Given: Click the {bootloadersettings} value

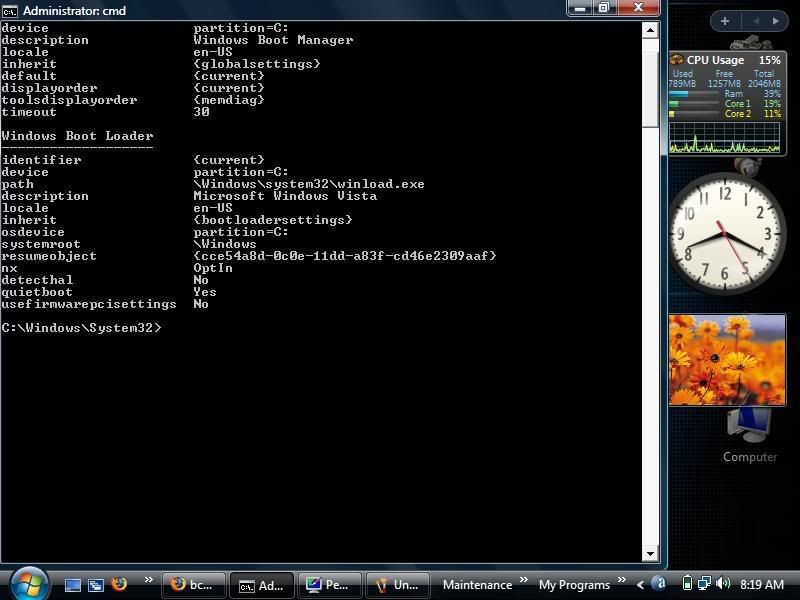Looking at the screenshot, I should point(272,220).
